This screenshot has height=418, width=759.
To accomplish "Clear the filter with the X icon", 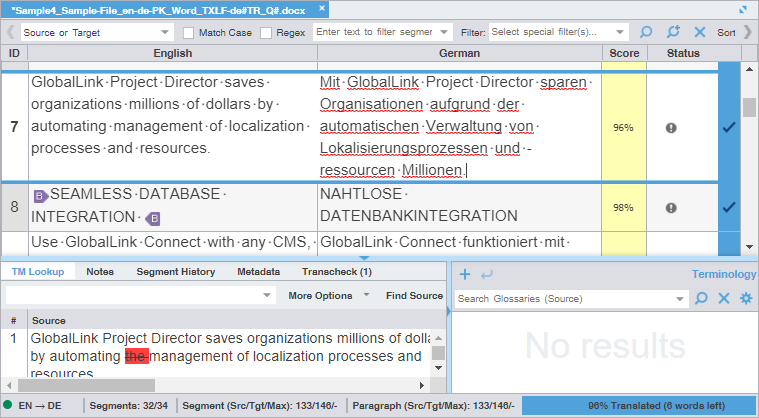I will [699, 32].
